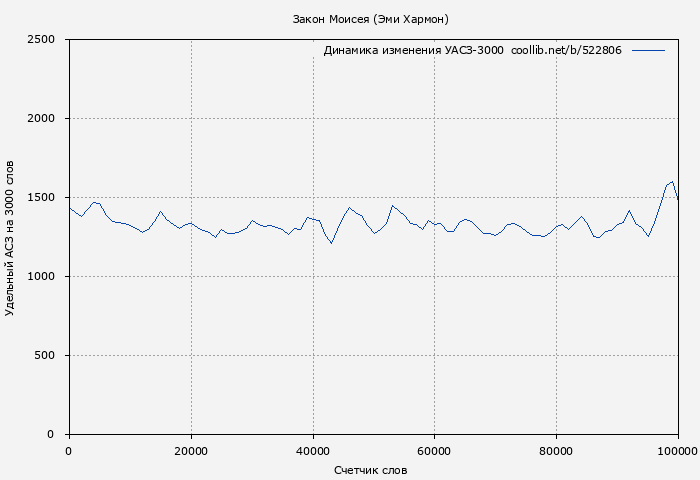This screenshot has width=700, height=480.
Task: Open the coollib.net/b/522806 link text
Action: pyautogui.click(x=566, y=50)
